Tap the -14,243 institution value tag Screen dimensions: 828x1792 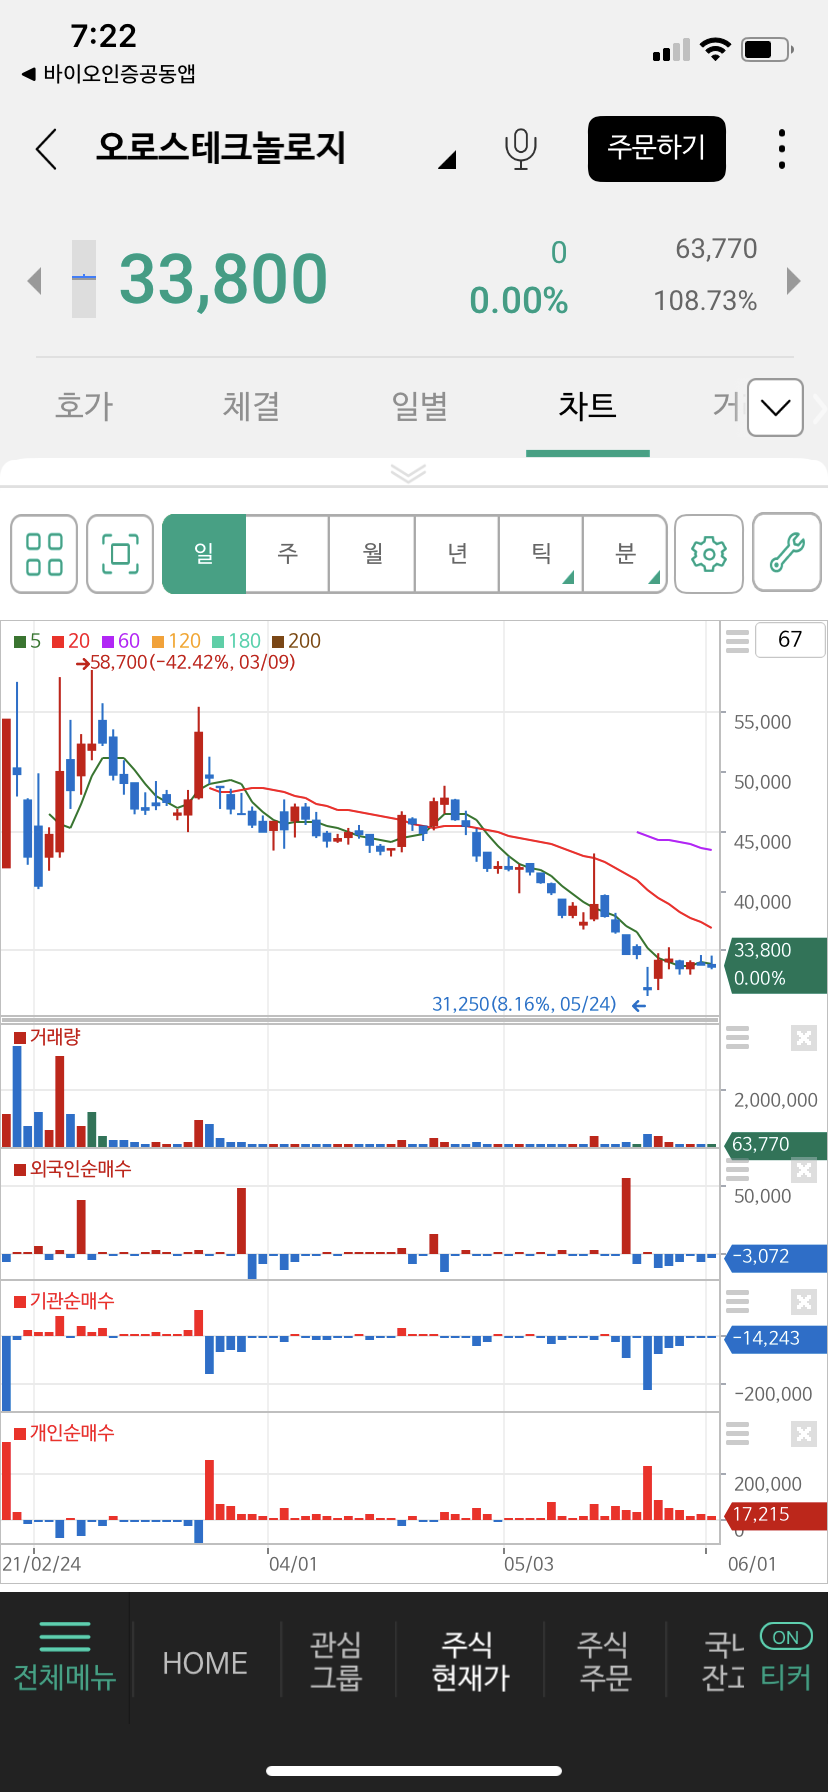(776, 1338)
